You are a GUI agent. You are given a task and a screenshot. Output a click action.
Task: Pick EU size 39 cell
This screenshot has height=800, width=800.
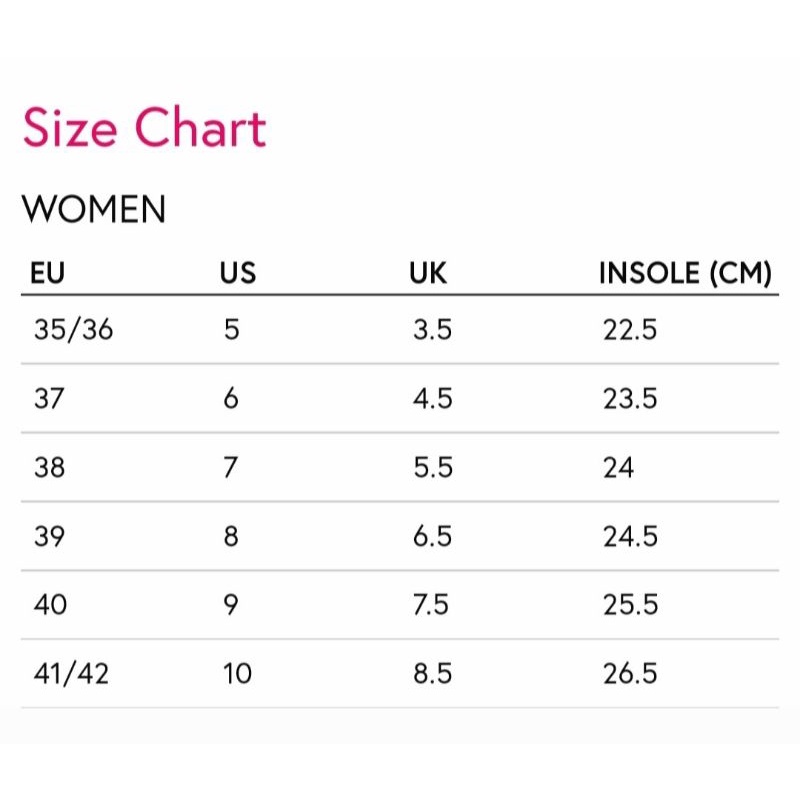(x=49, y=536)
